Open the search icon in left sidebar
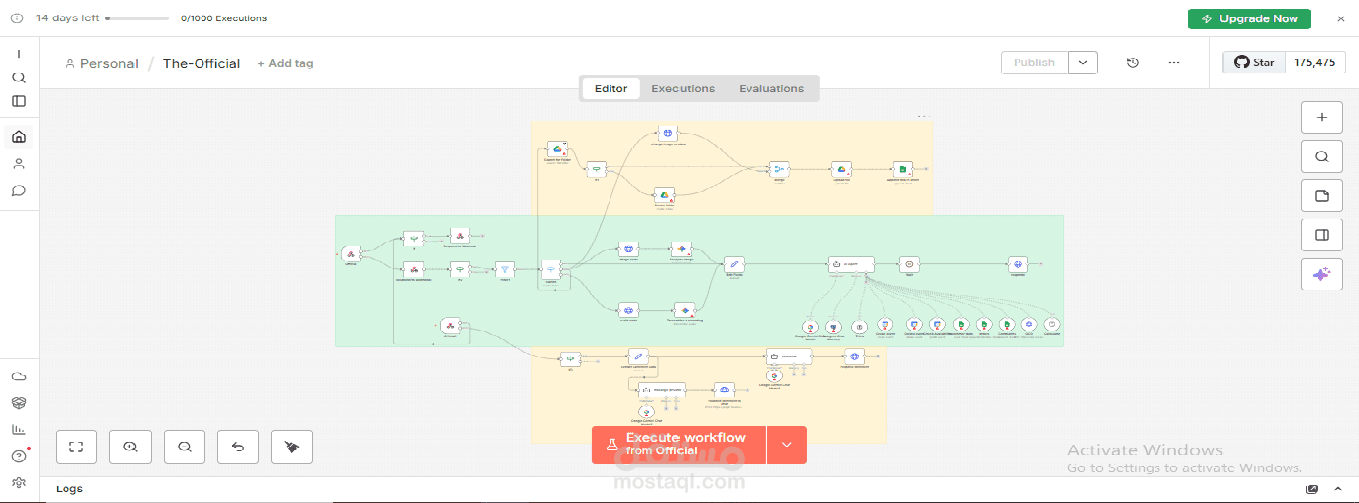Image resolution: width=1359 pixels, height=503 pixels. coord(19,77)
